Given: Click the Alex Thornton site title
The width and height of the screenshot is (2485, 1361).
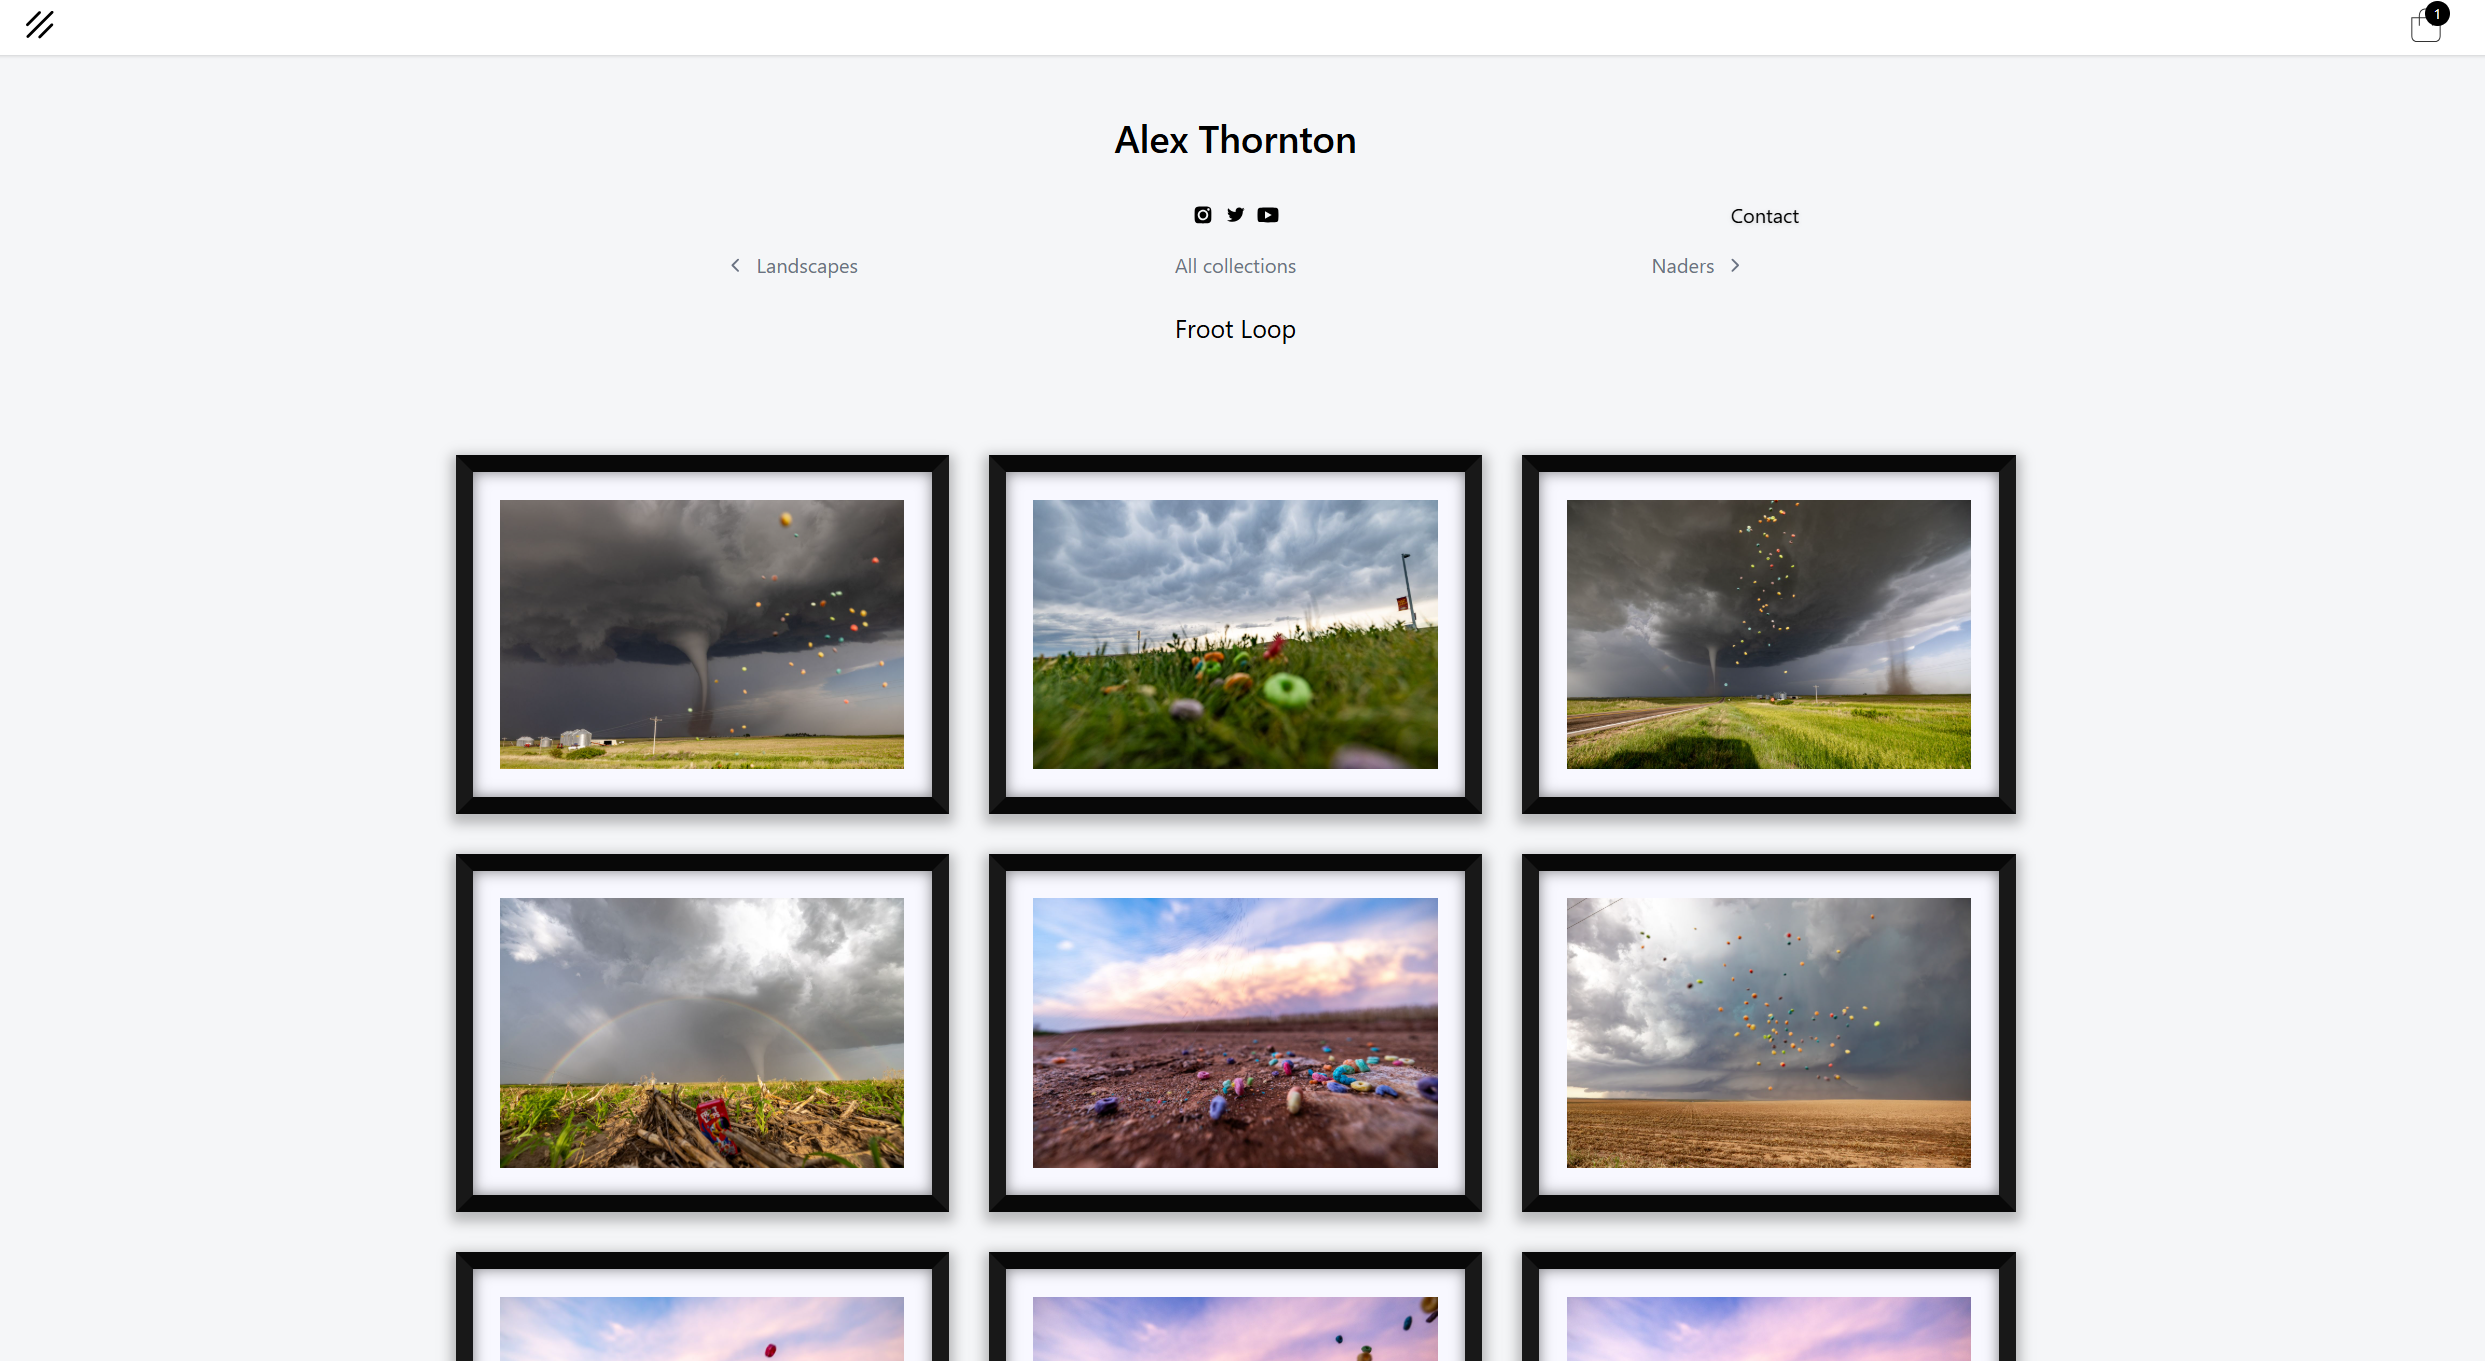Looking at the screenshot, I should (x=1235, y=140).
